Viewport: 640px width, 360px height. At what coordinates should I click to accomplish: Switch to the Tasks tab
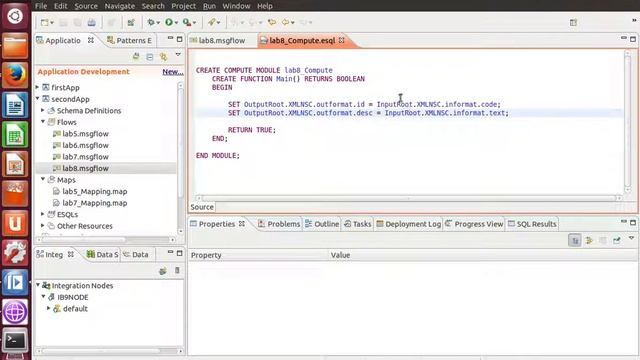[358, 224]
